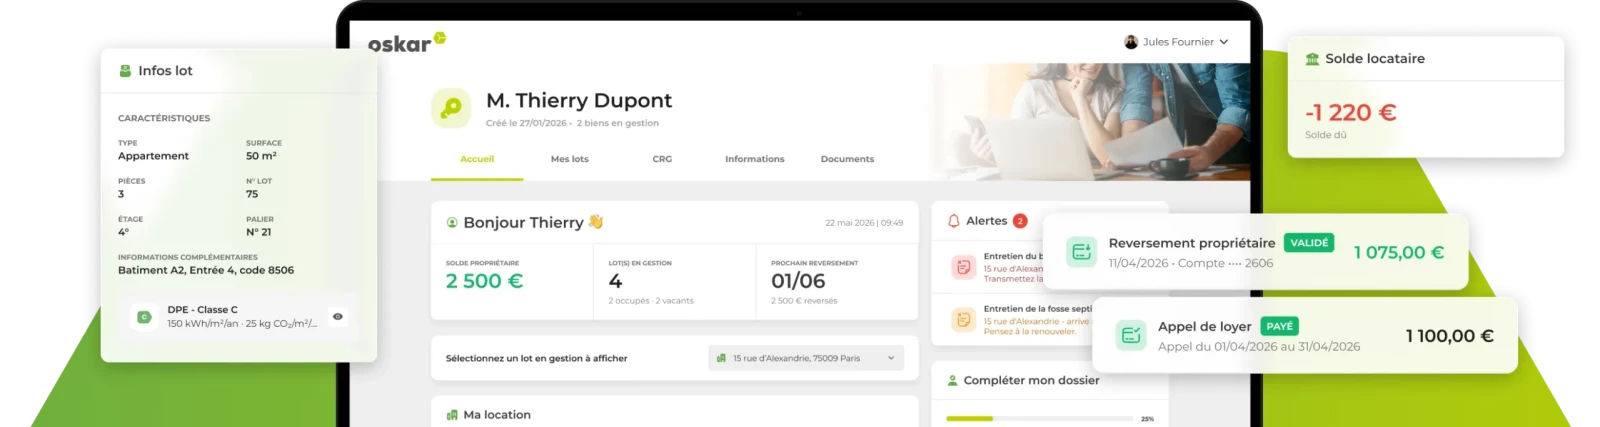
Task: Open the Mes lots tab
Action: (570, 159)
